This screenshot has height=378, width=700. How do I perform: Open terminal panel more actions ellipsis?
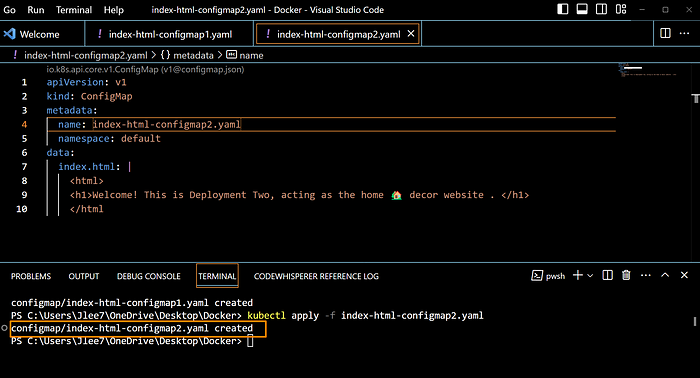coord(646,275)
